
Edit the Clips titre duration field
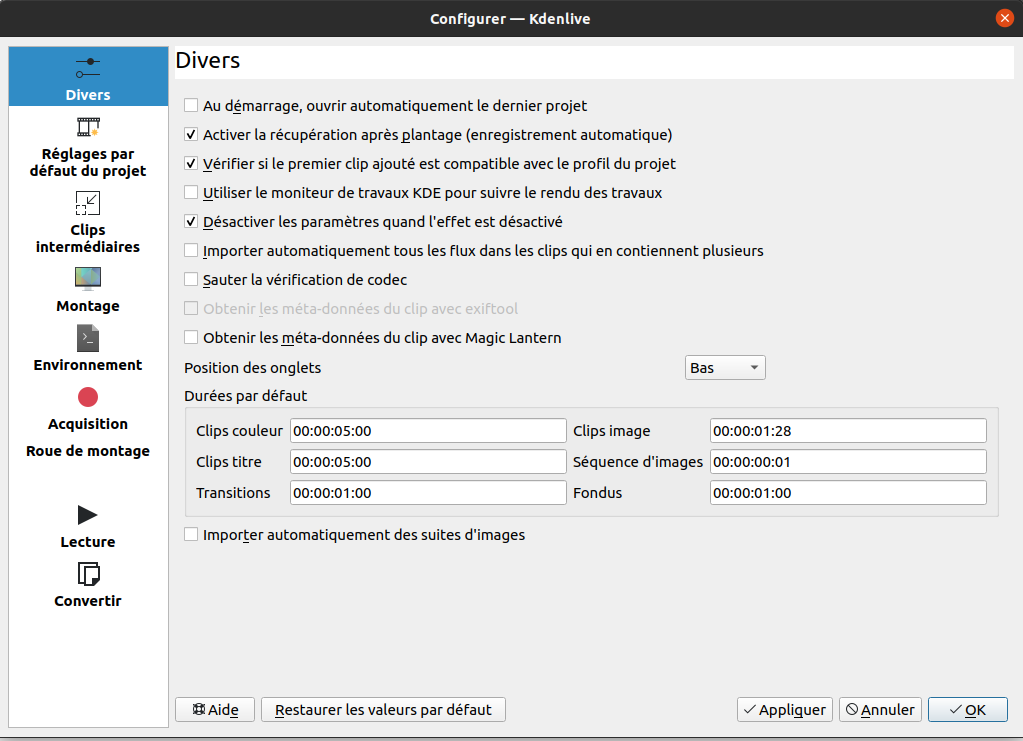click(428, 461)
